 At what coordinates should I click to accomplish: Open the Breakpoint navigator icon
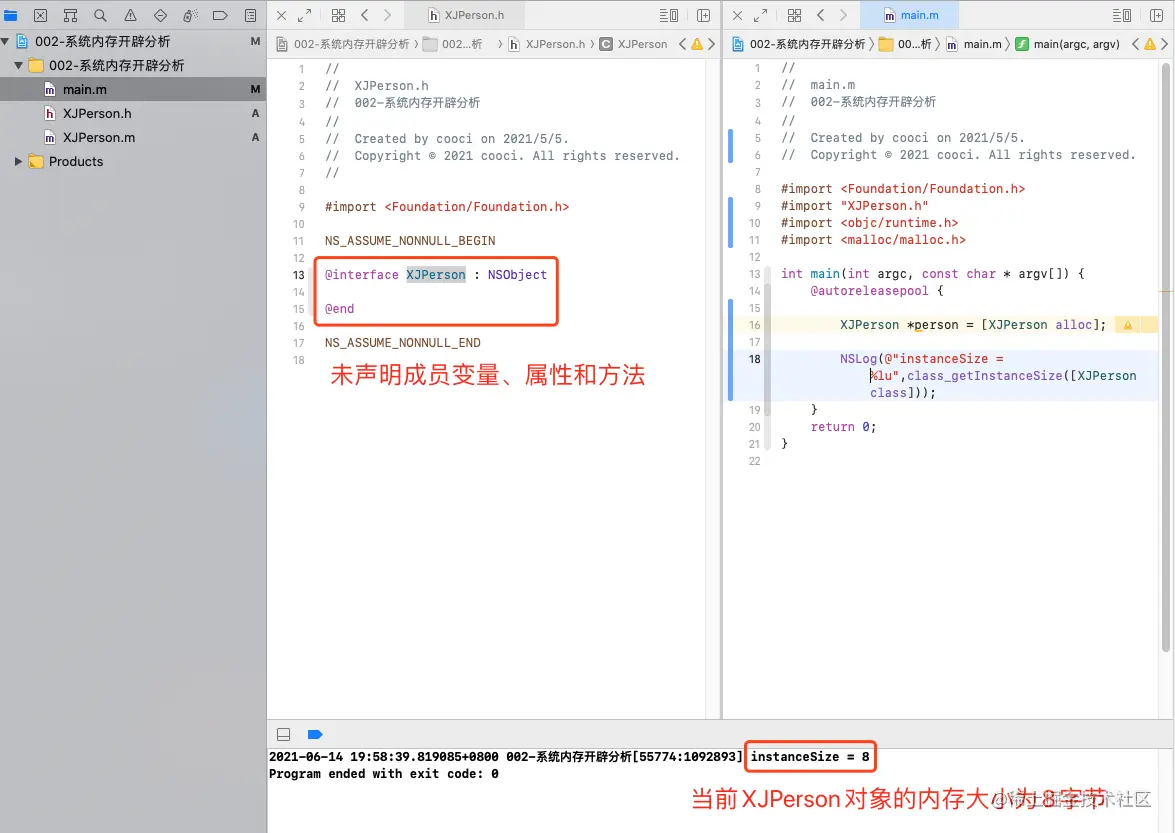point(220,15)
